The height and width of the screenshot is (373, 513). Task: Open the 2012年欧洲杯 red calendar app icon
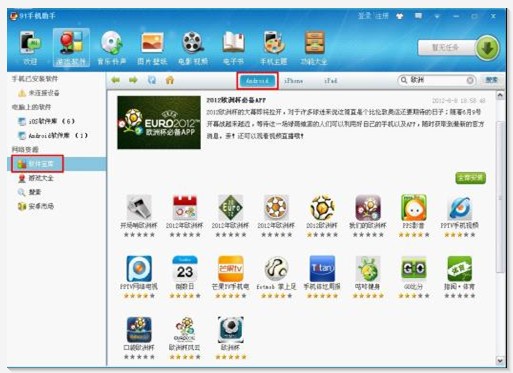(185, 207)
